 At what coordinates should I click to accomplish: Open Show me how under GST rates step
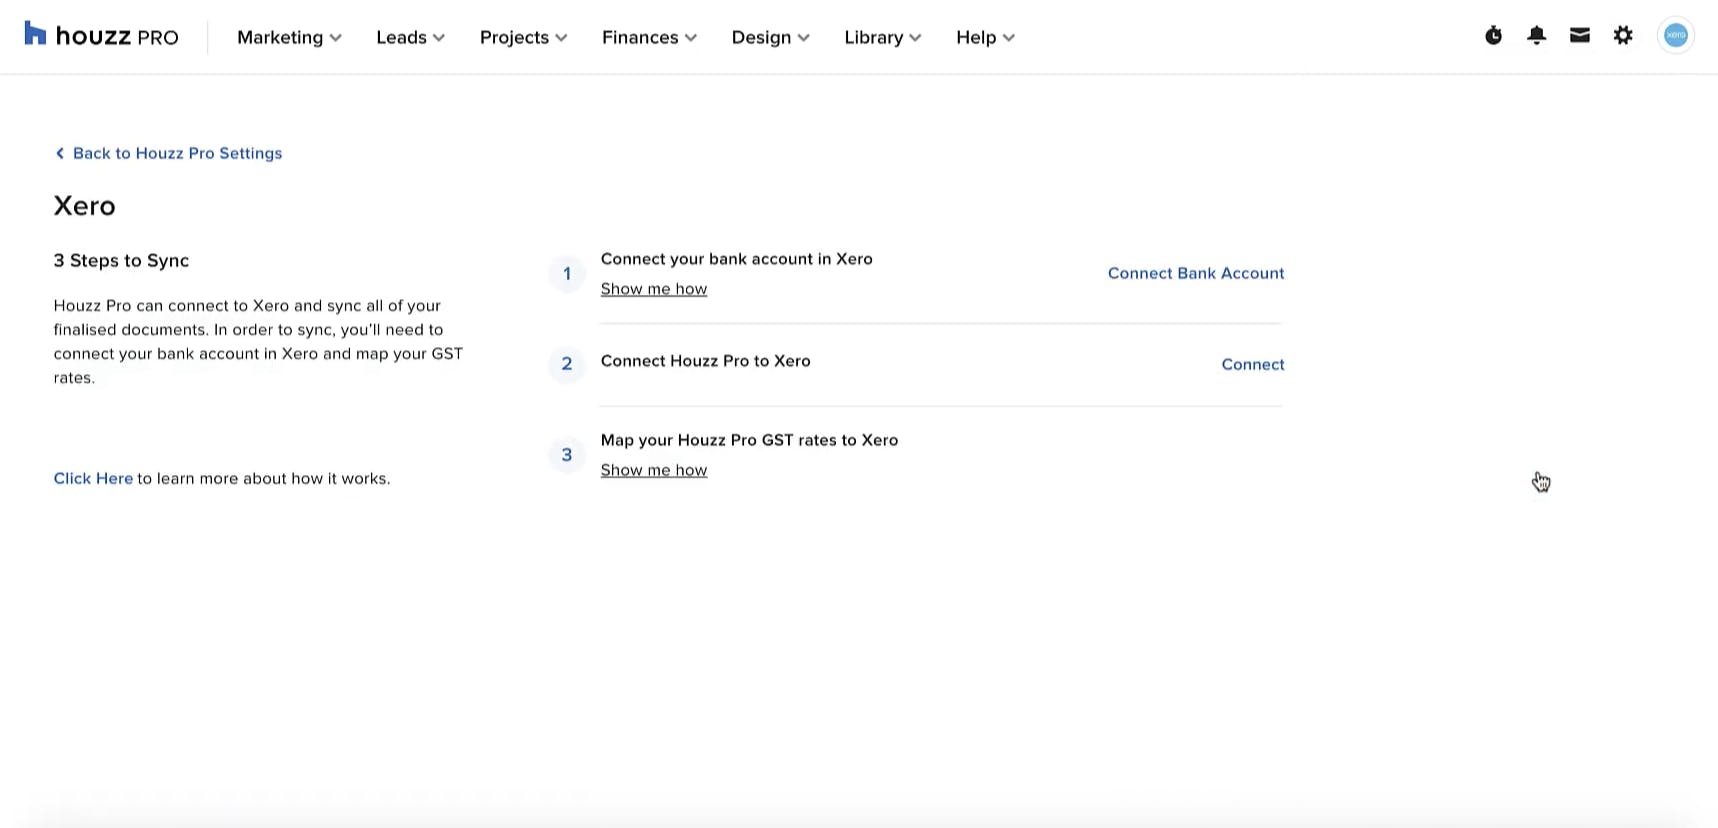tap(654, 470)
